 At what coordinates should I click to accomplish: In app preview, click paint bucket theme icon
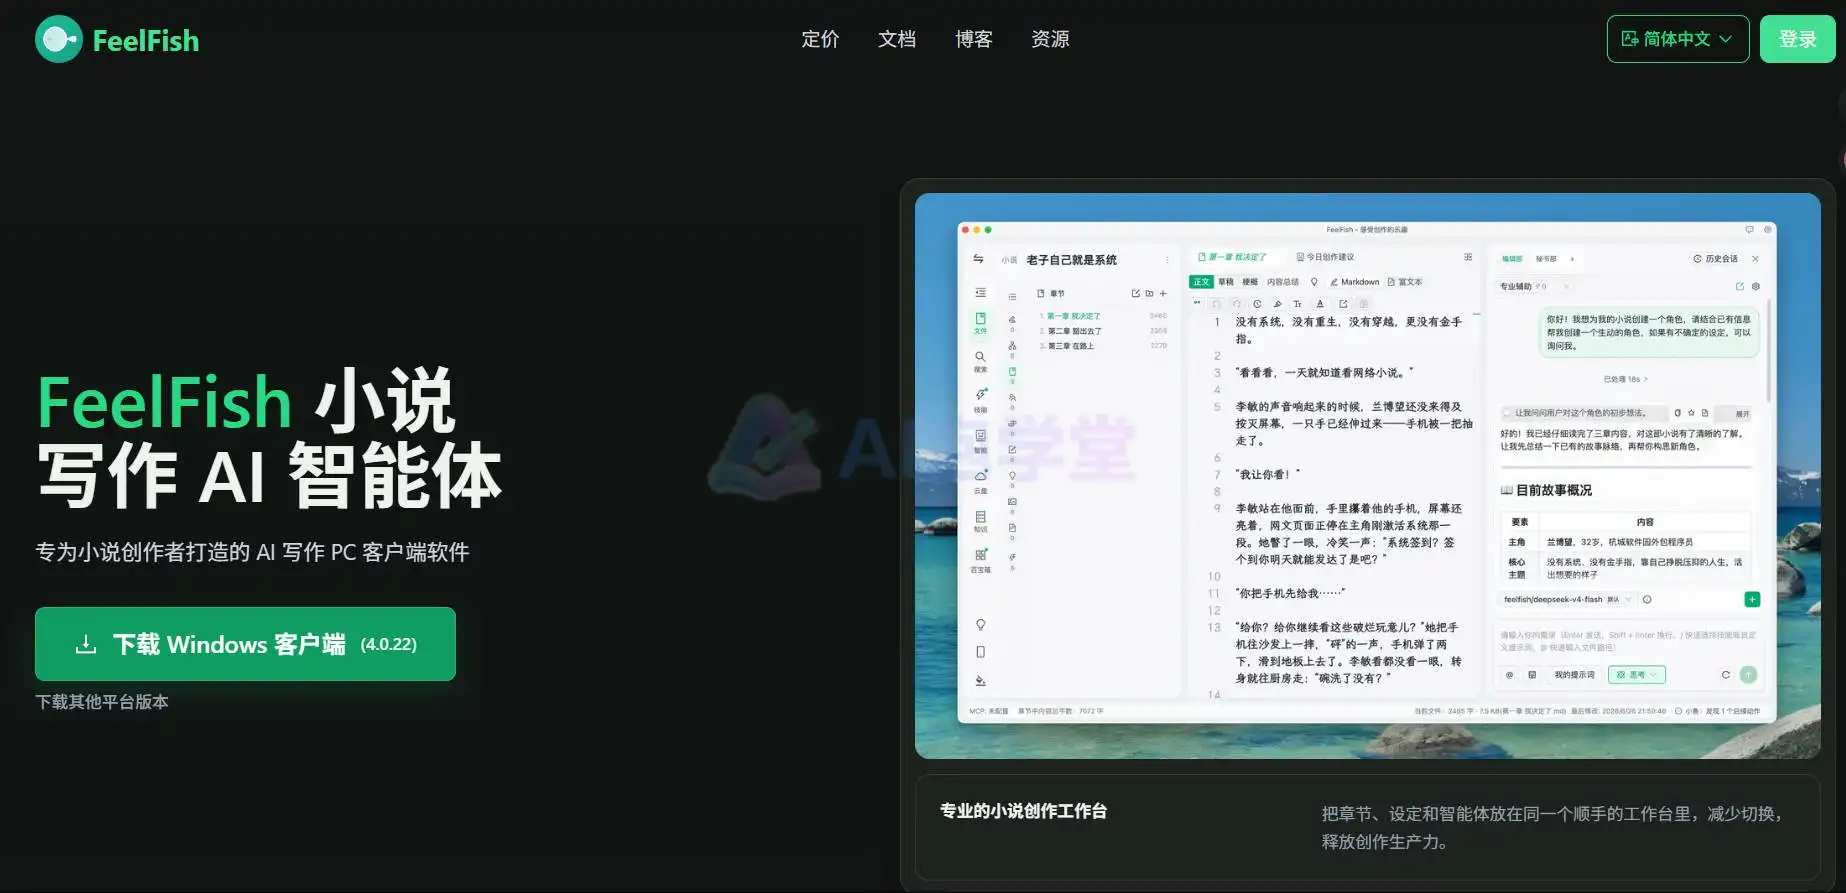(980, 681)
